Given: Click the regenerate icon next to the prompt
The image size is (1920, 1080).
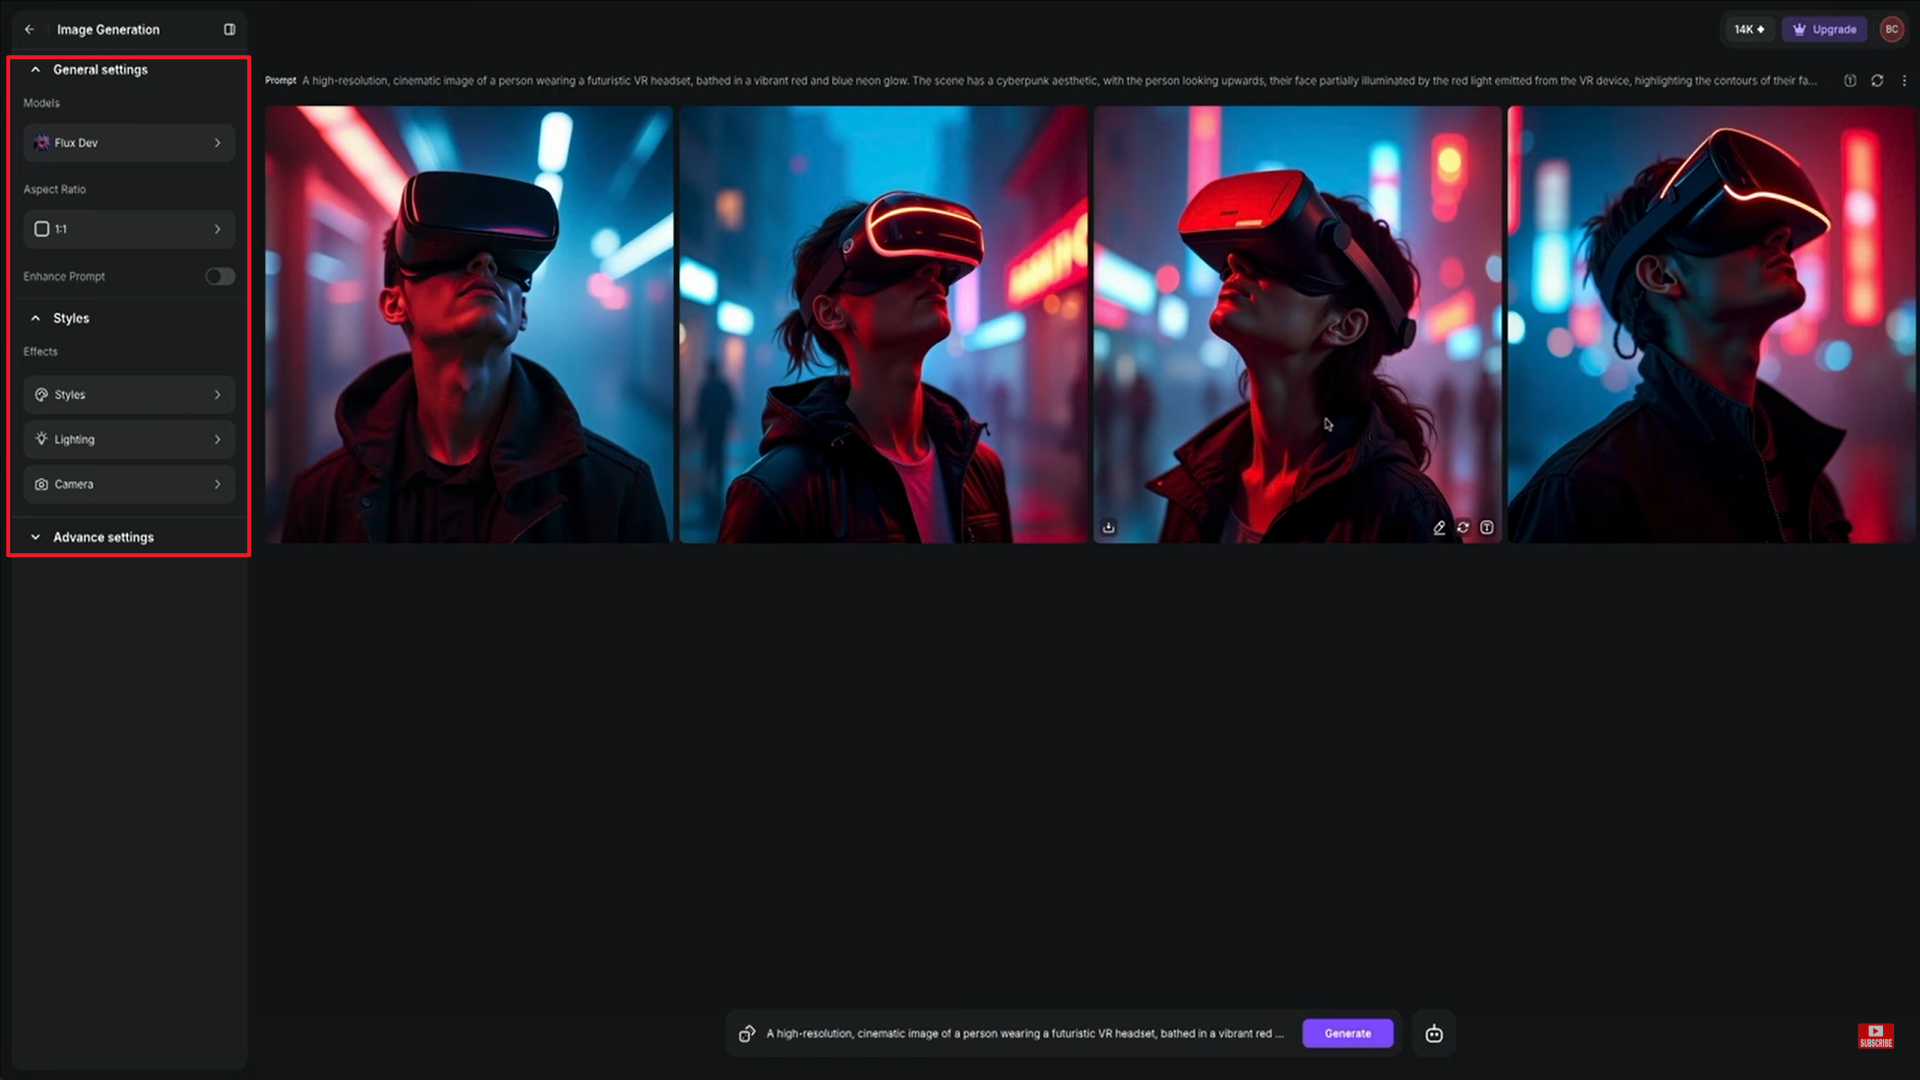Looking at the screenshot, I should tap(1877, 81).
